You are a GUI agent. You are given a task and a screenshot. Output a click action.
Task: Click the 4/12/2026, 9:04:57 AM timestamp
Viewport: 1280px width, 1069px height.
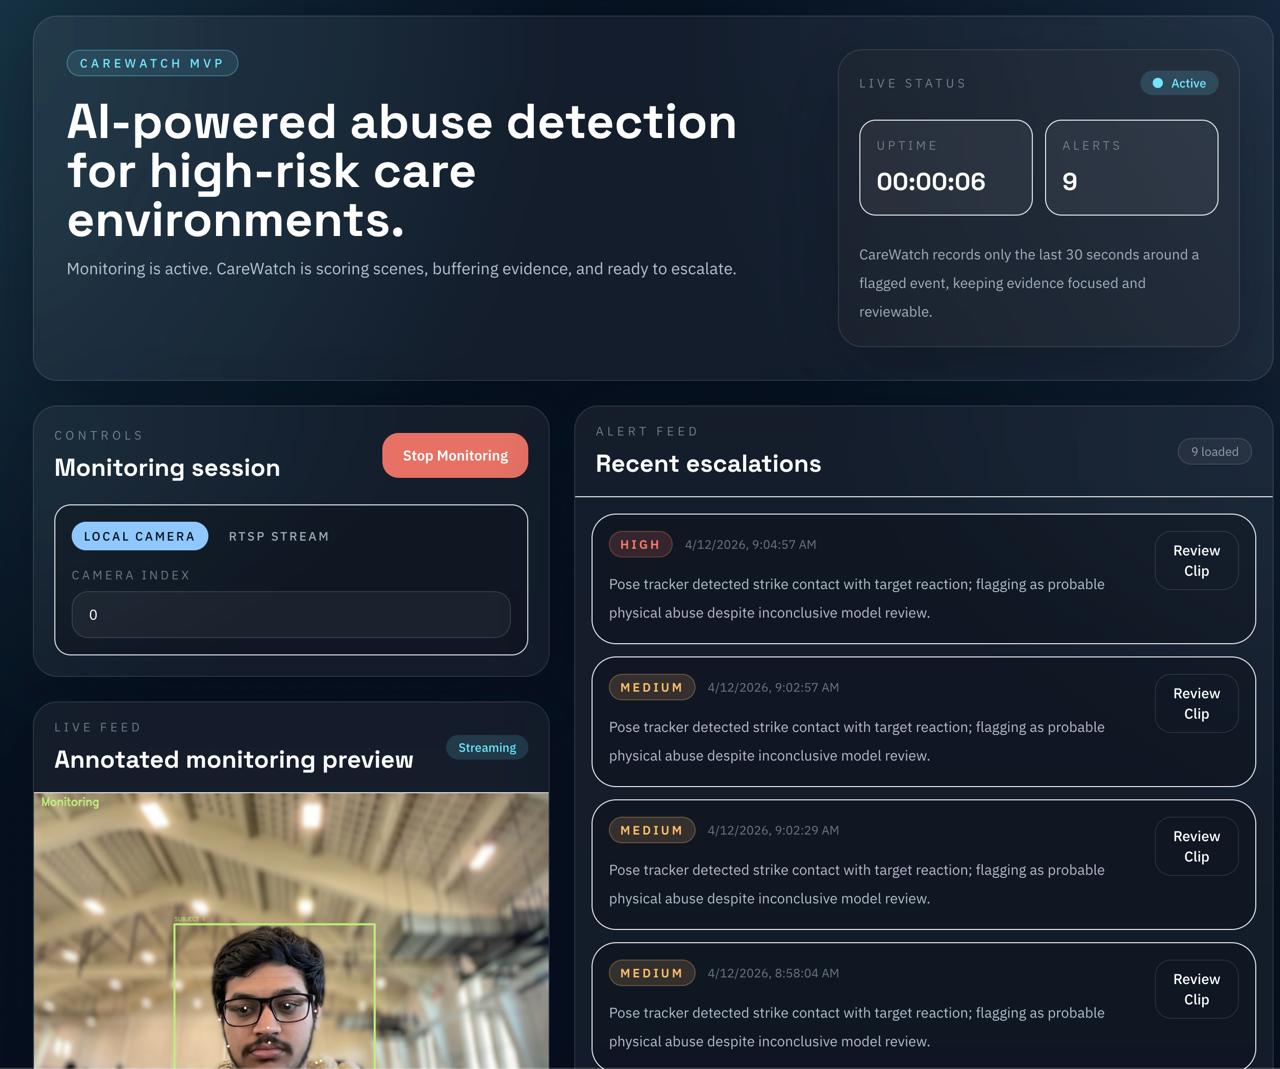click(x=750, y=545)
